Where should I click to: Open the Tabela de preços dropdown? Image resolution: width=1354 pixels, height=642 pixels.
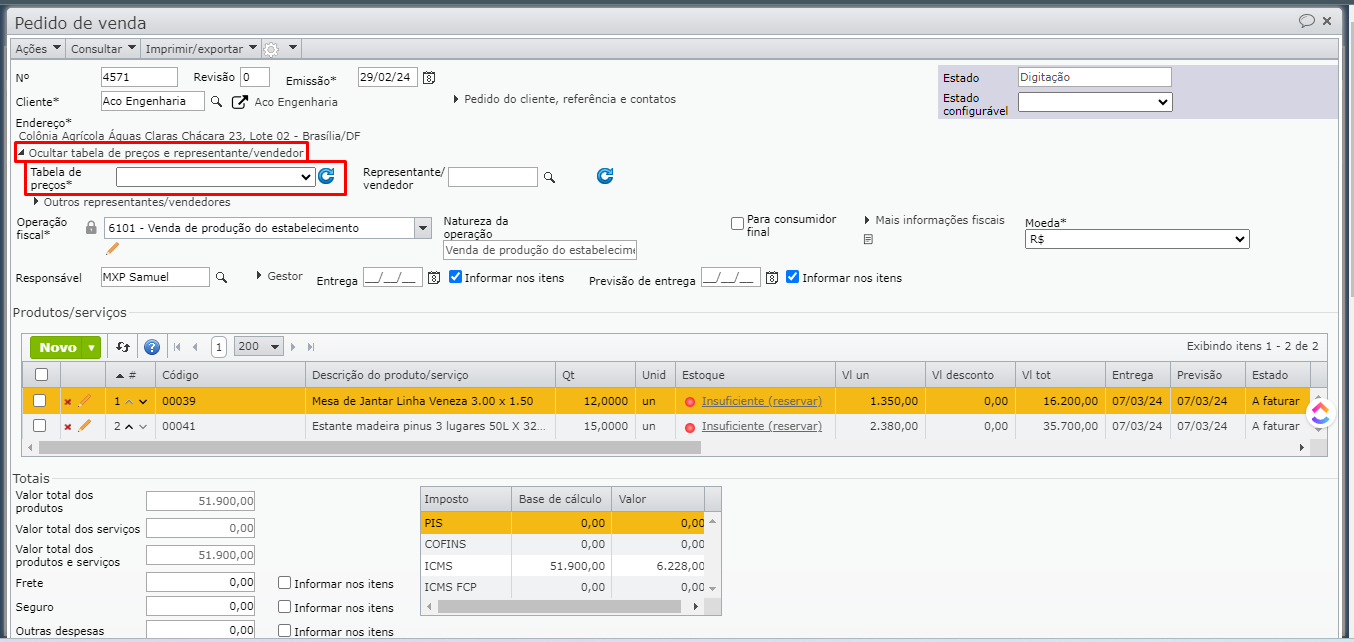pos(216,177)
